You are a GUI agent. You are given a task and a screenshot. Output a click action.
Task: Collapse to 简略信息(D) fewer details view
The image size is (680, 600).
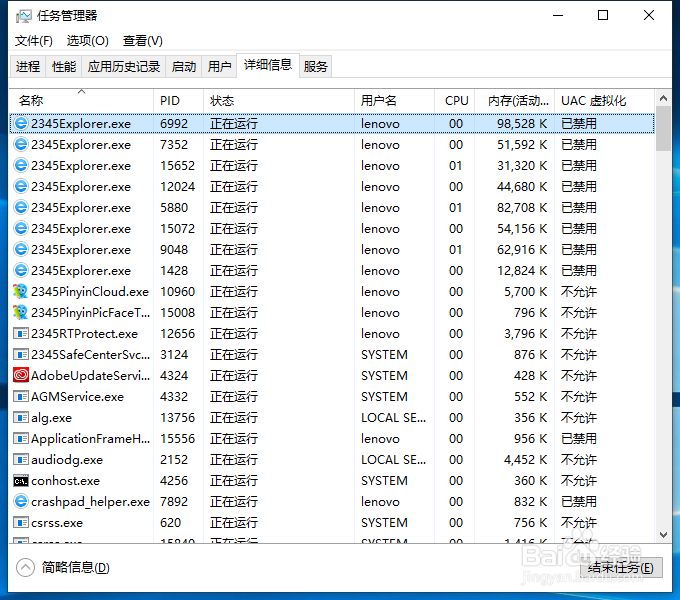[63, 567]
